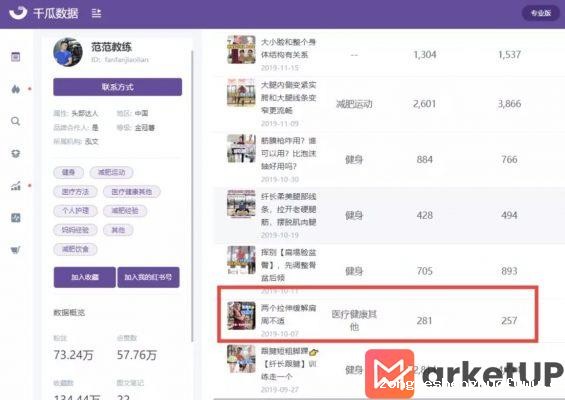Viewport: 565px width, 400px height.
Task: Click the 范范教练 profile avatar
Action: click(x=68, y=52)
